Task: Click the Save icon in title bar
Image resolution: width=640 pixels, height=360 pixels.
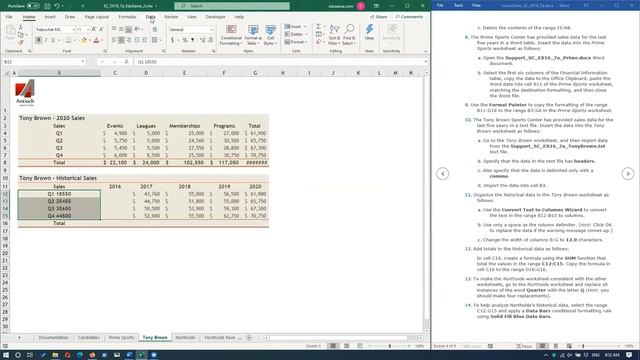Action: click(47, 6)
